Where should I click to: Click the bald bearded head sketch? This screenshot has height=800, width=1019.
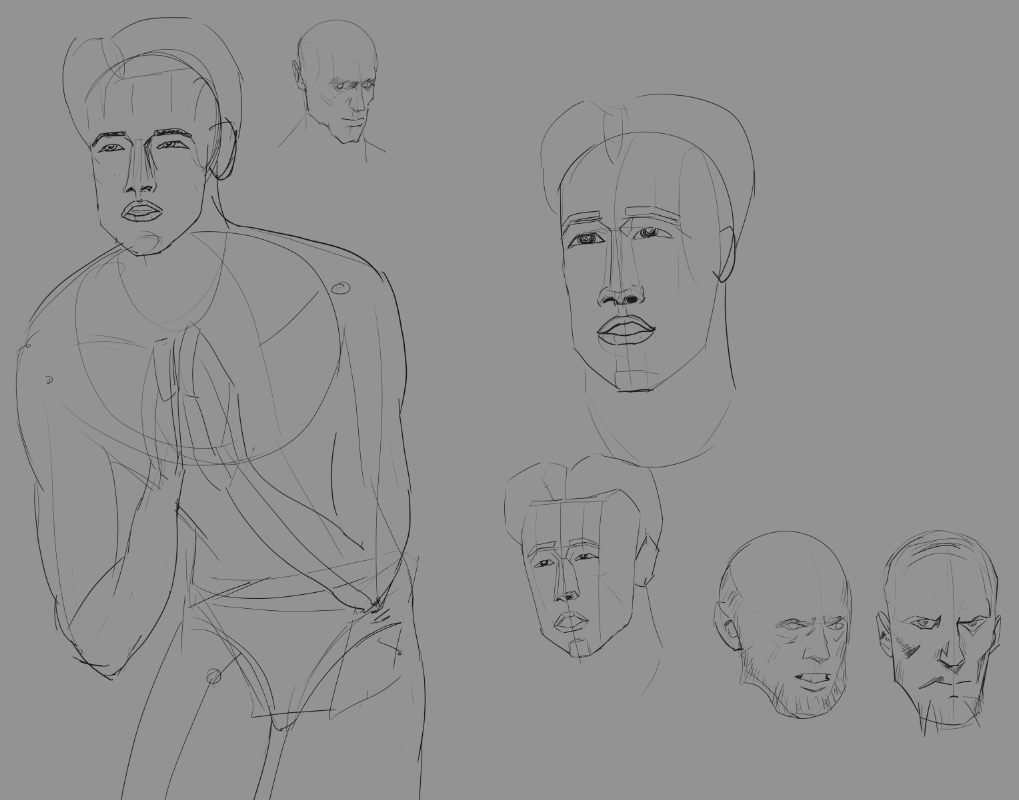pos(783,625)
